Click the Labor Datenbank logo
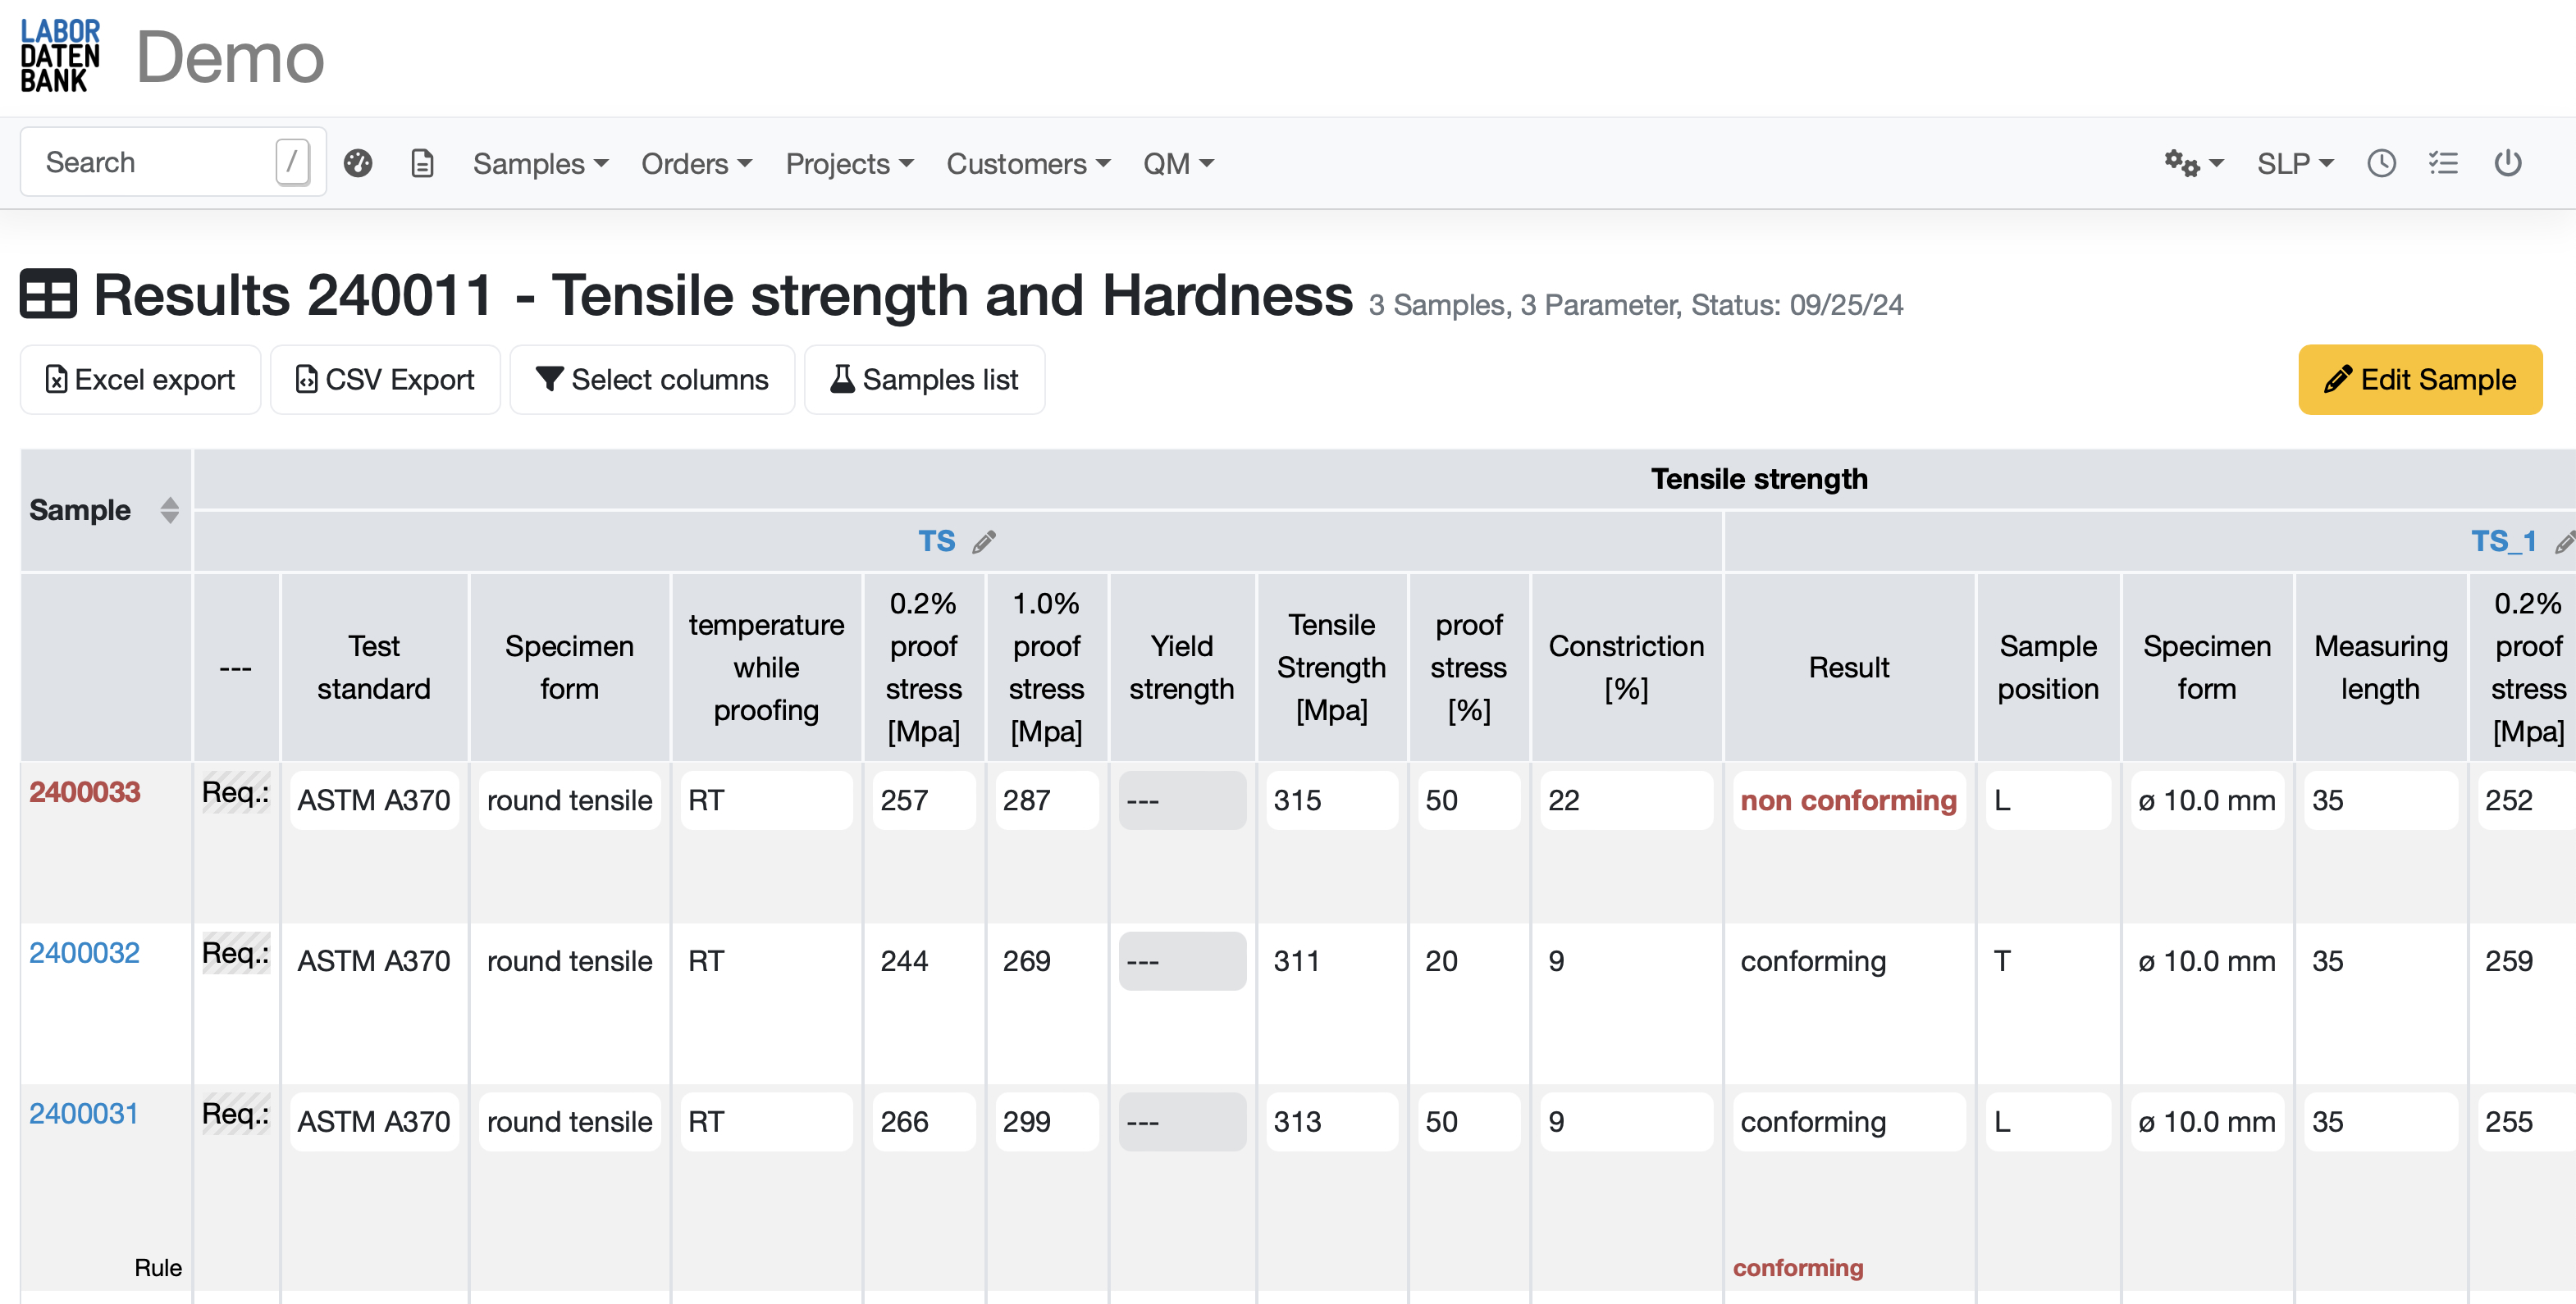This screenshot has height=1304, width=2576. [60, 56]
